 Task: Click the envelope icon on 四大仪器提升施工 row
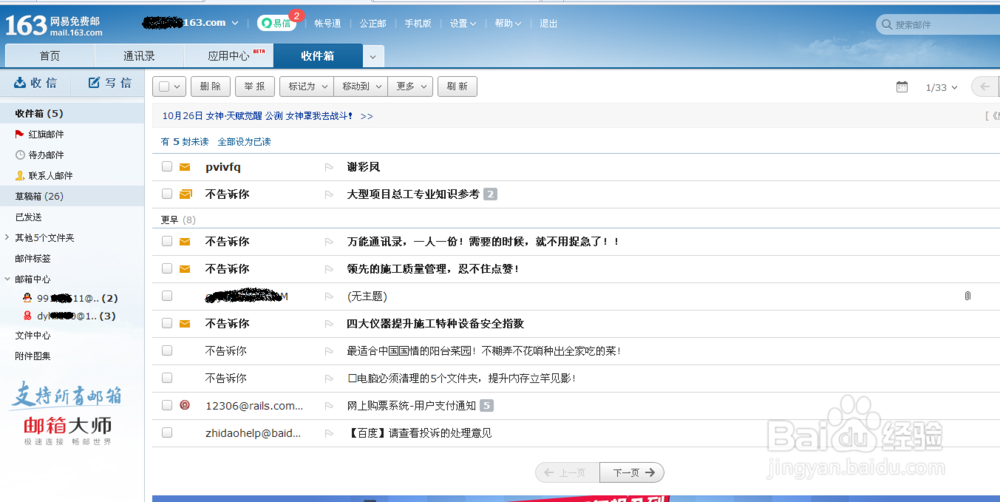185,324
